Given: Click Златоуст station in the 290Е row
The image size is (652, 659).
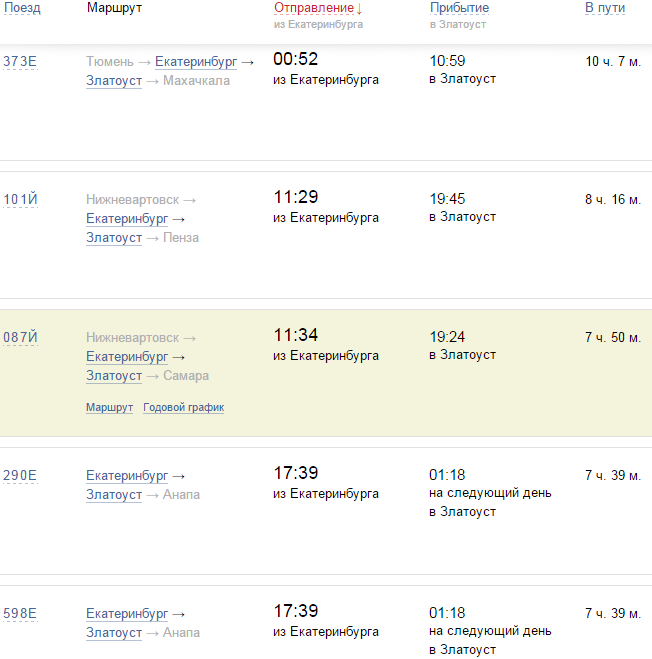Looking at the screenshot, I should pos(114,495).
